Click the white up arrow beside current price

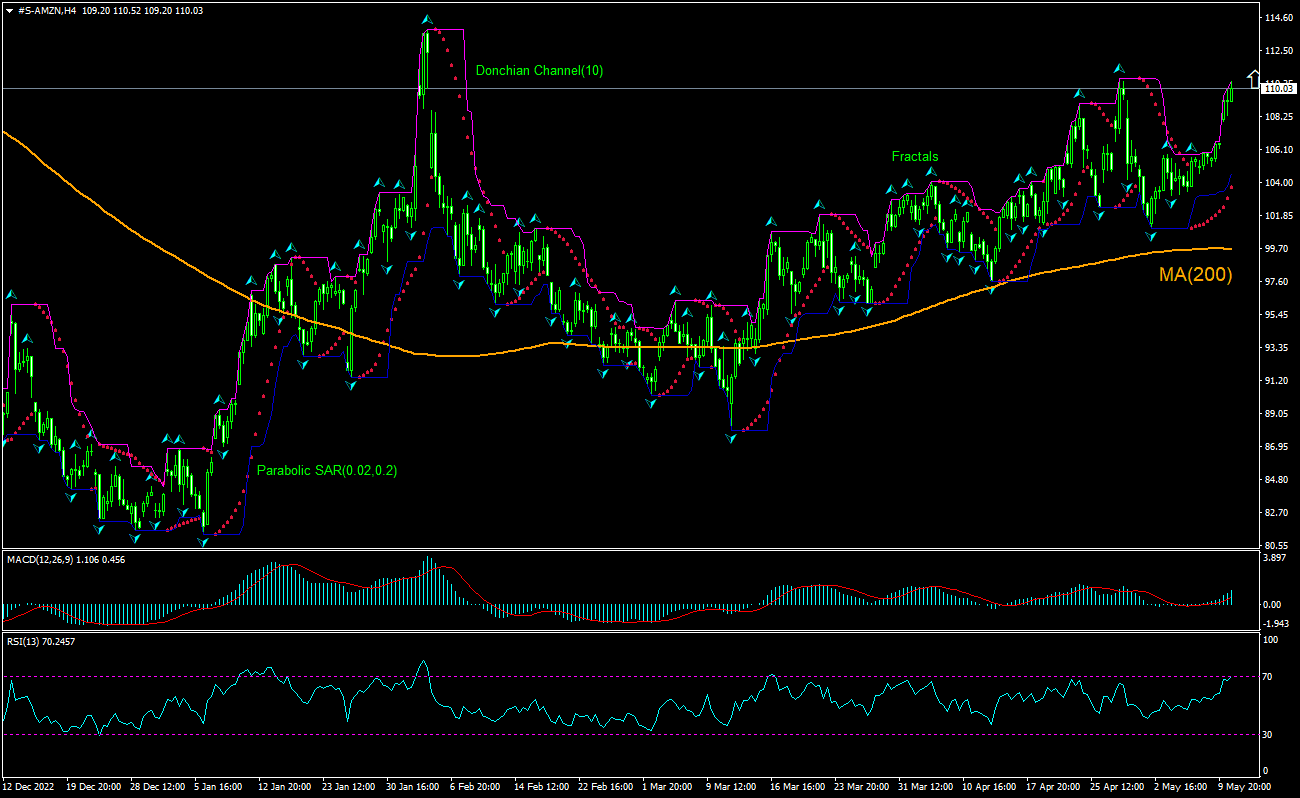(1253, 78)
